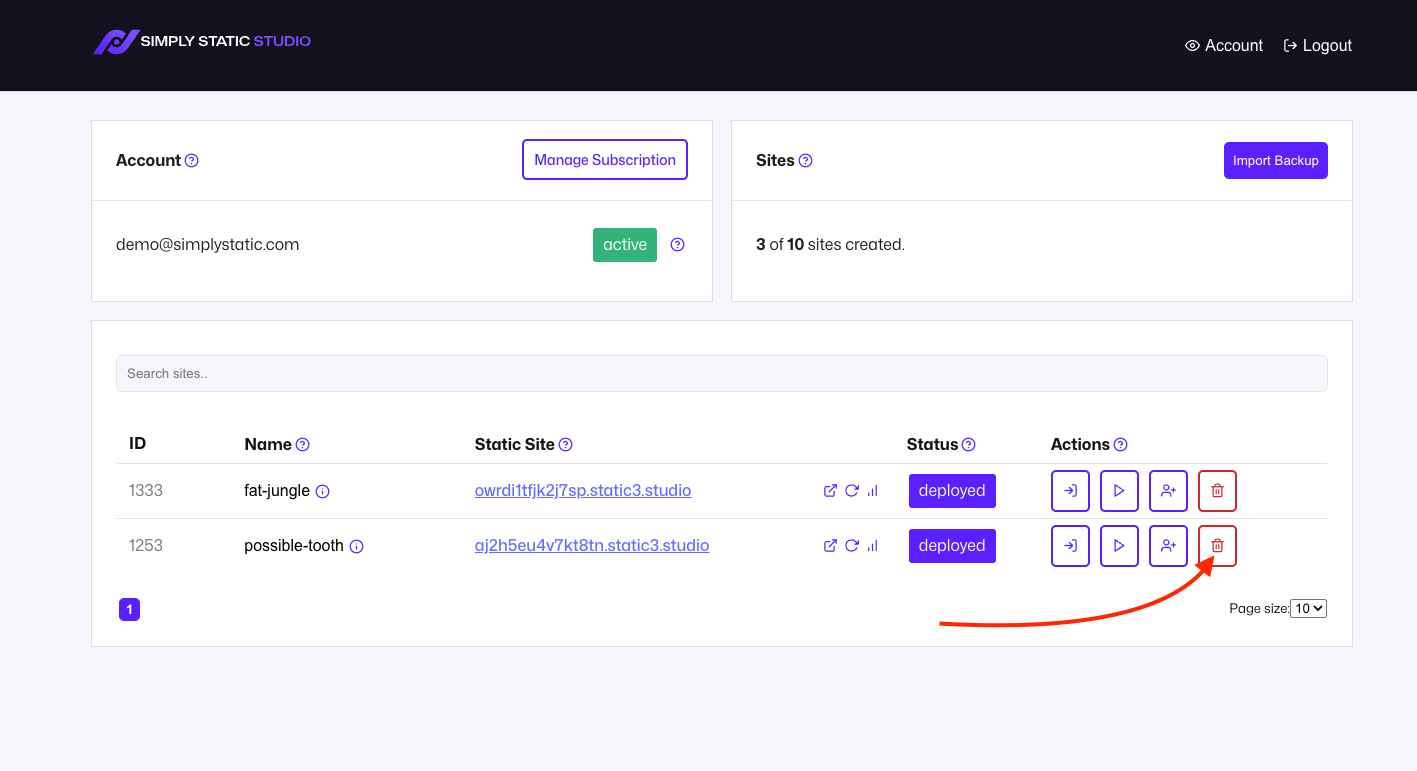
Task: Delete the fat-jungle site
Action: 1217,491
